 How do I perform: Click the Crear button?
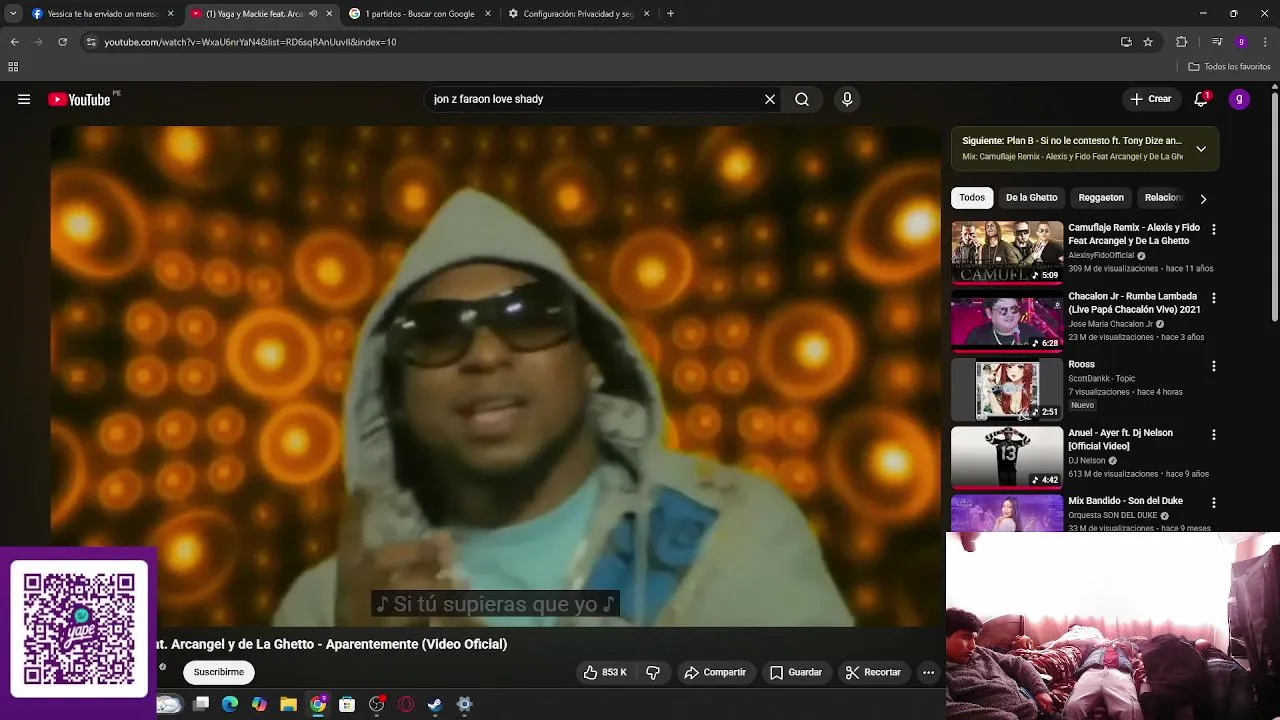point(1150,99)
